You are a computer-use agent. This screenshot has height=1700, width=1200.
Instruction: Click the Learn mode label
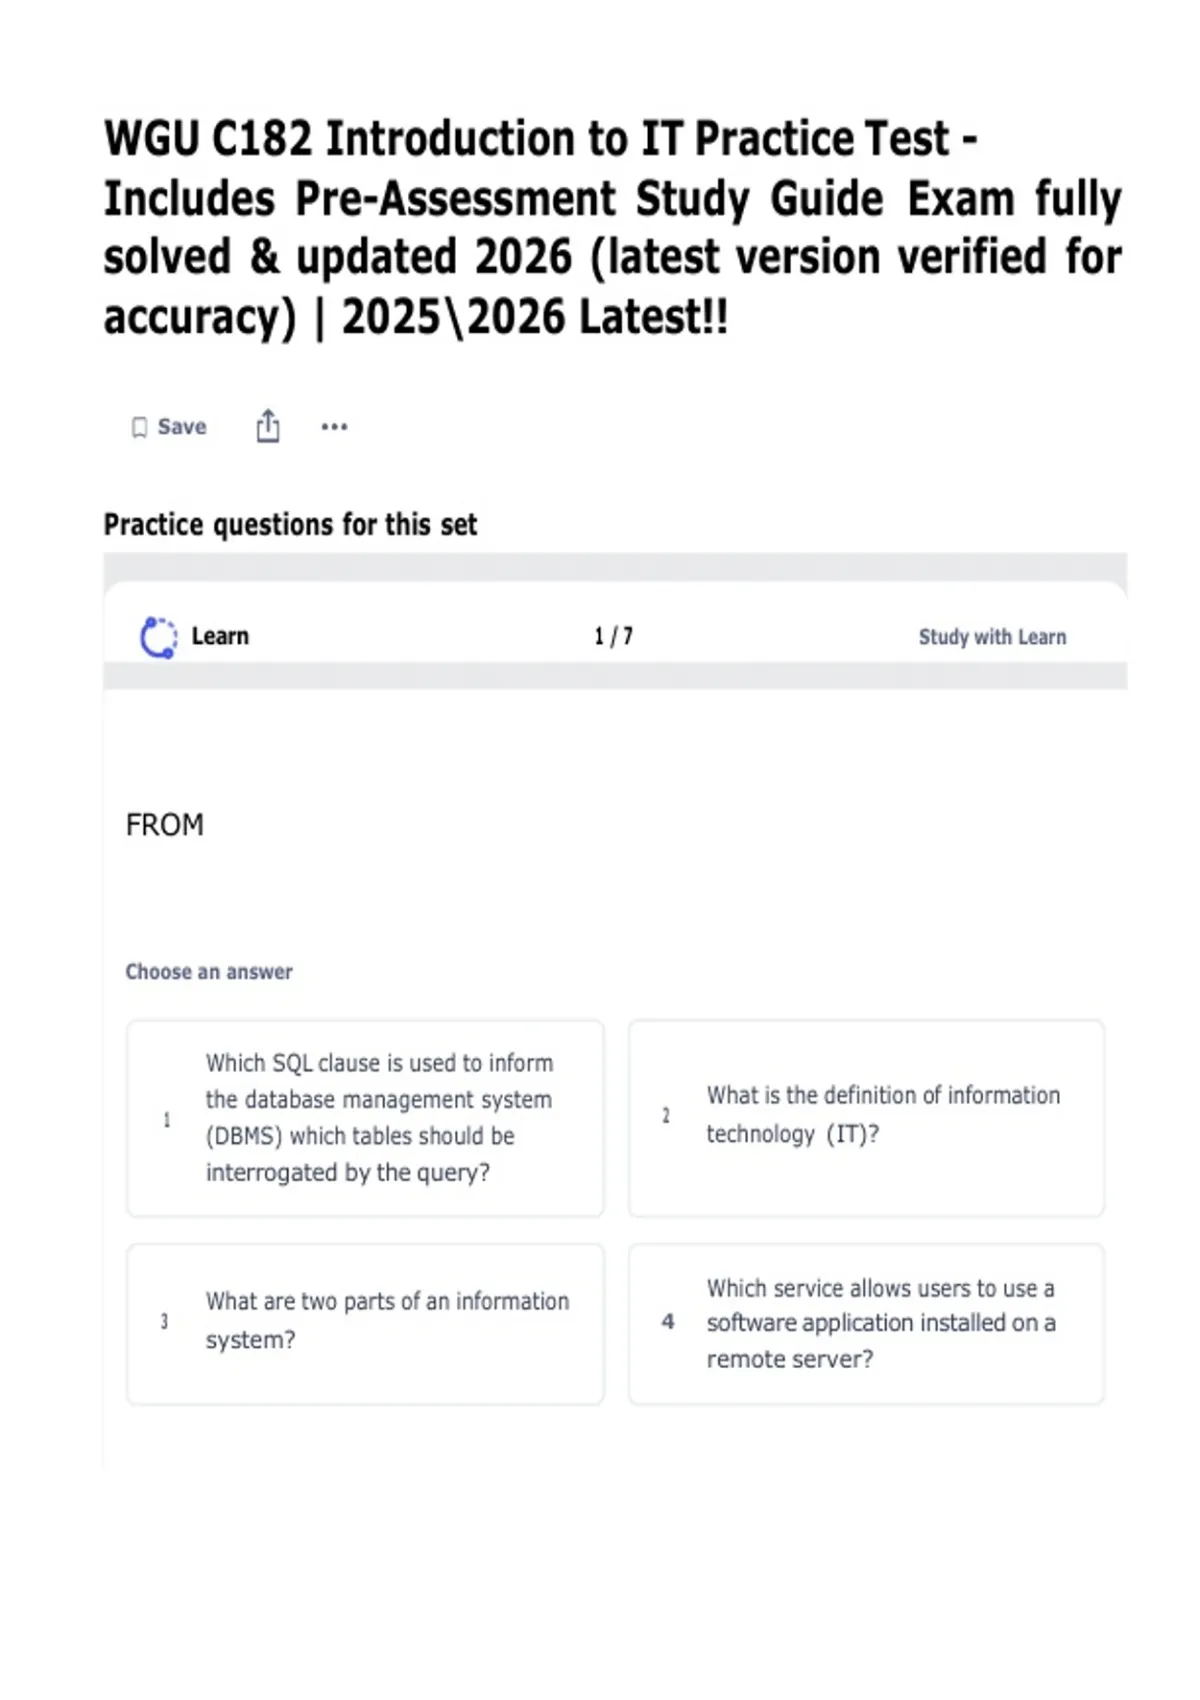click(220, 636)
